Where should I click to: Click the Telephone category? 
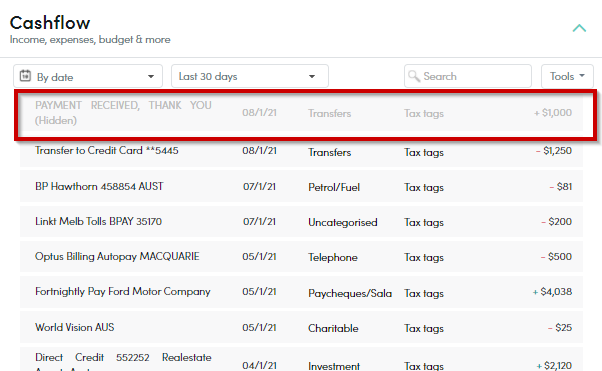coord(332,257)
